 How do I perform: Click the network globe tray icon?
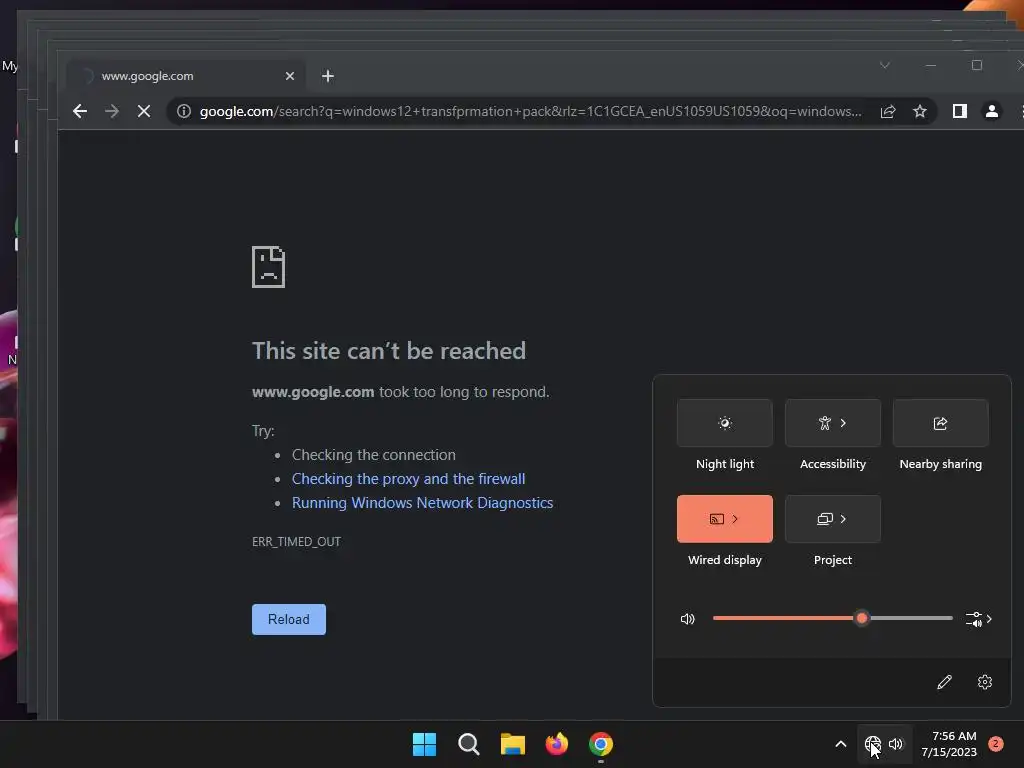872,744
